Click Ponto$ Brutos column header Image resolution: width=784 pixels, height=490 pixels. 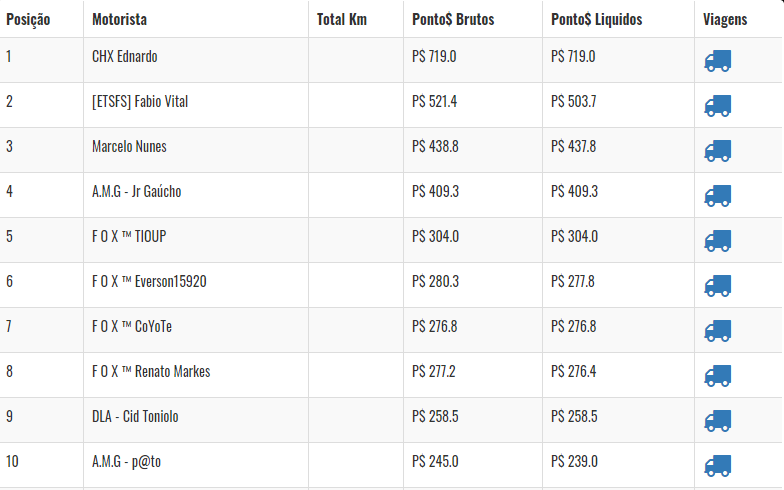(x=453, y=20)
